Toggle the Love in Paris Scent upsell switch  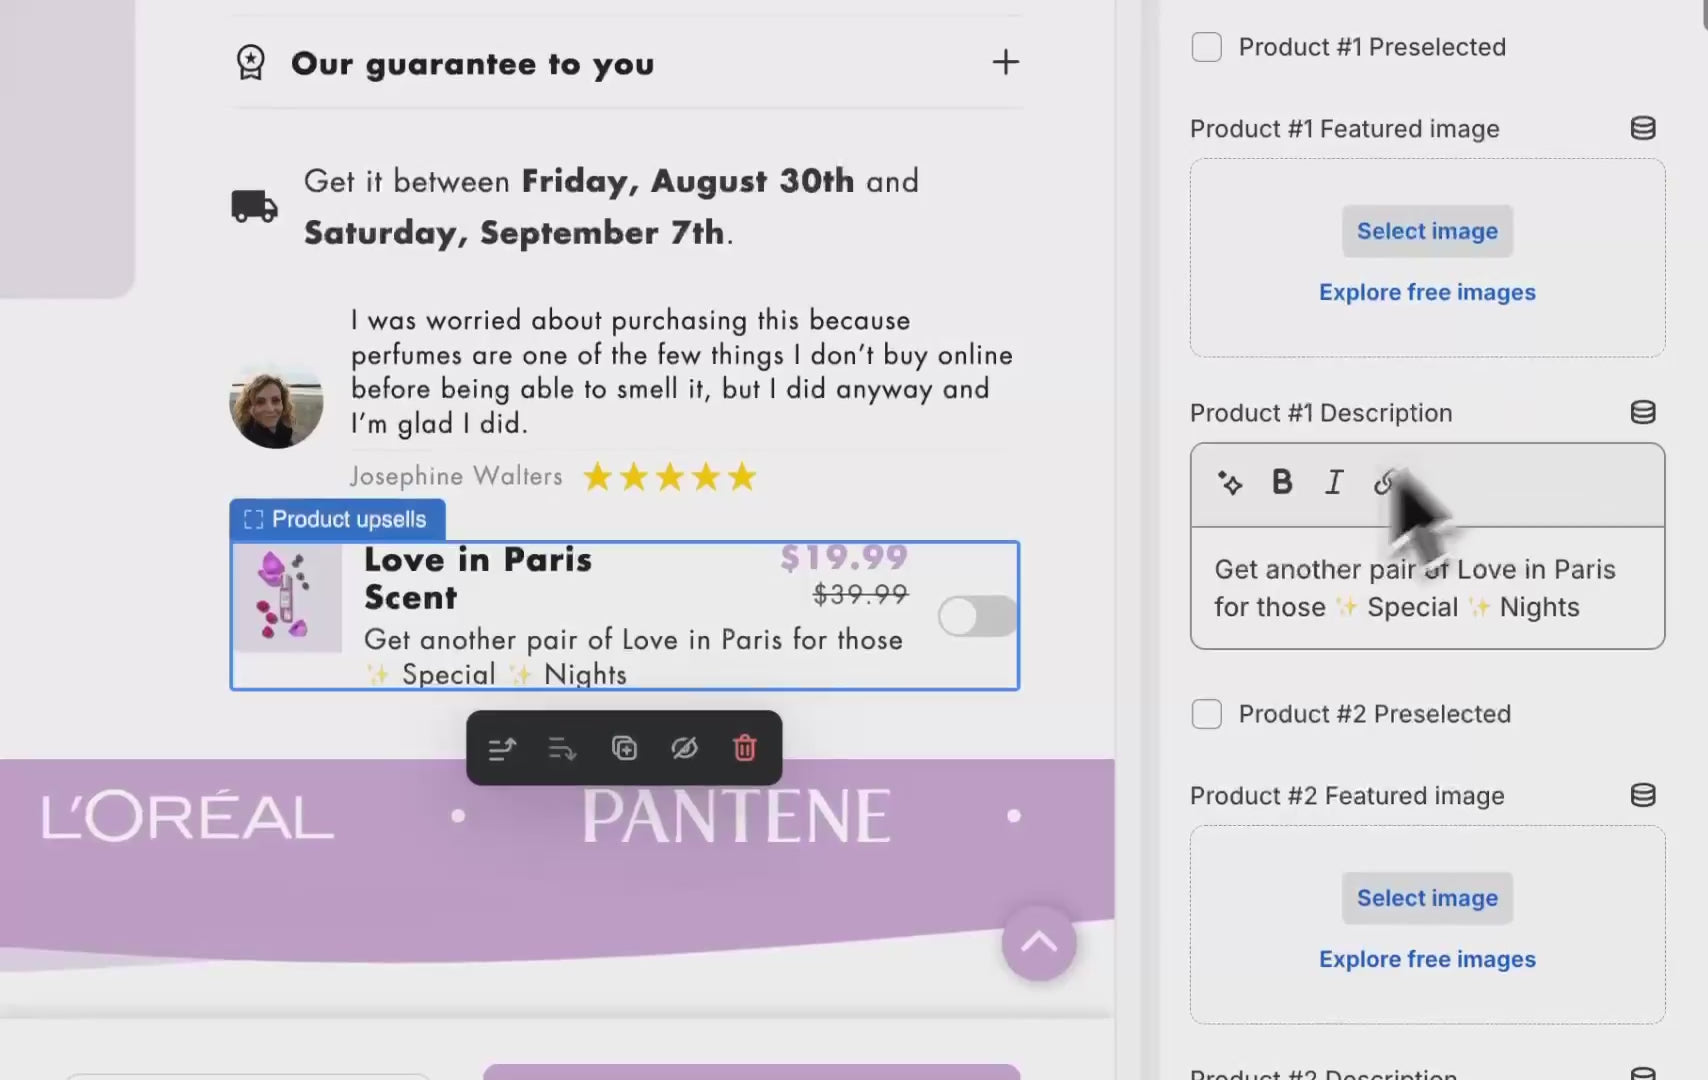click(x=977, y=616)
